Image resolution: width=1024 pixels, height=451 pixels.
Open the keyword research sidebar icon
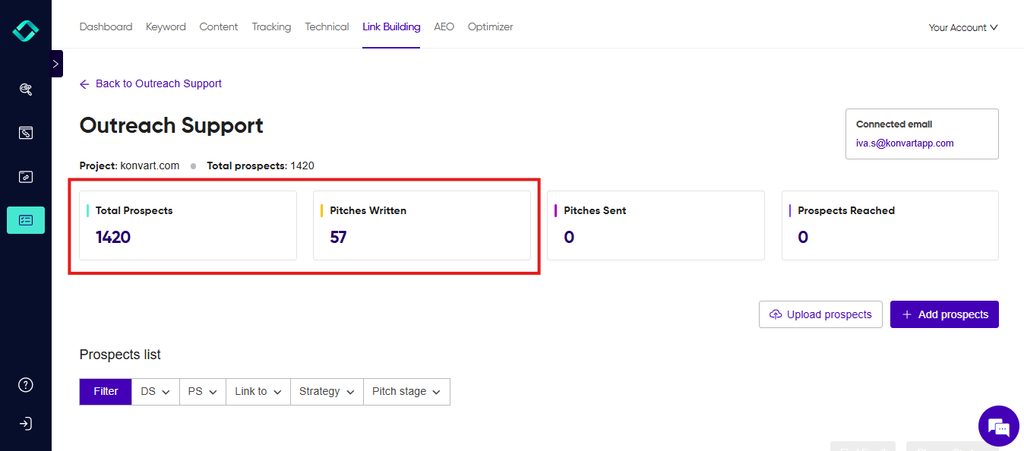[x=25, y=89]
